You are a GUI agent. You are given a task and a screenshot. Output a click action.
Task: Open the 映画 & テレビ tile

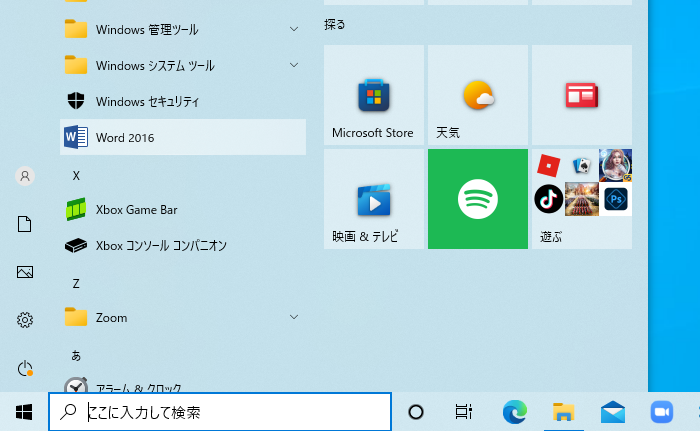click(374, 199)
